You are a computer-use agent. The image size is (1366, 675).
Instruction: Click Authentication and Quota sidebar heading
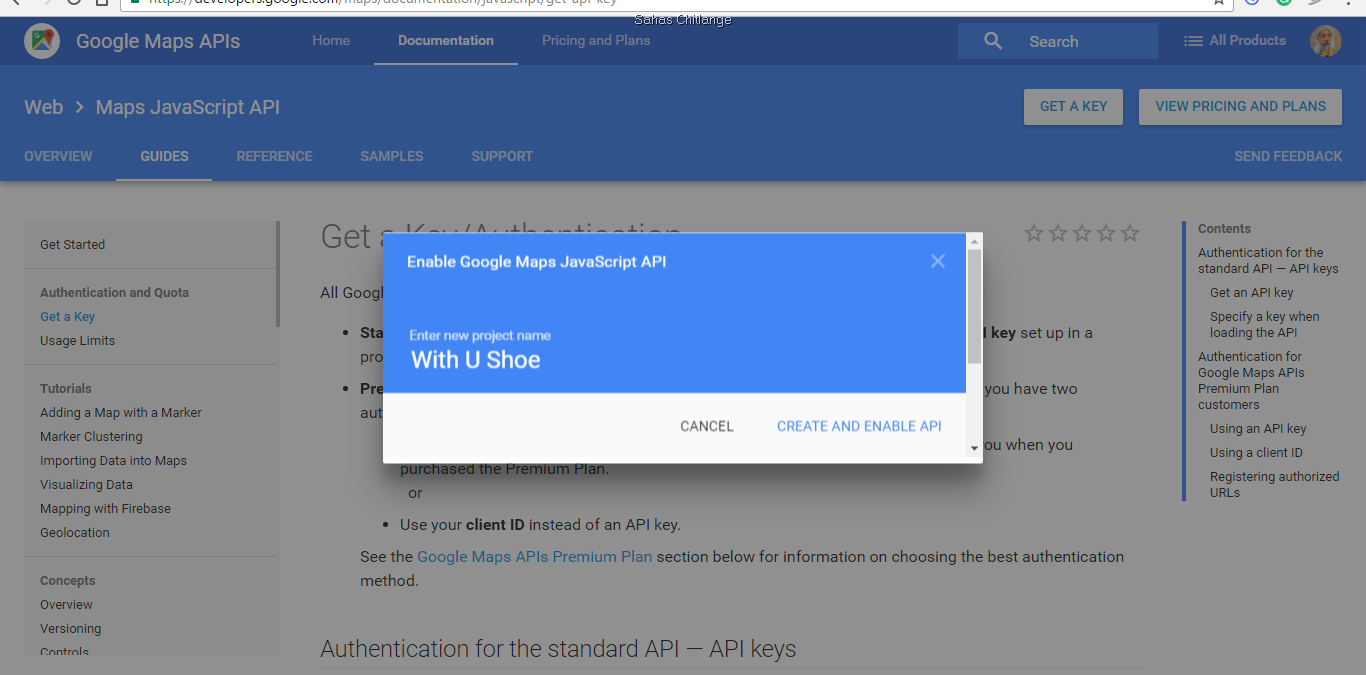(114, 292)
